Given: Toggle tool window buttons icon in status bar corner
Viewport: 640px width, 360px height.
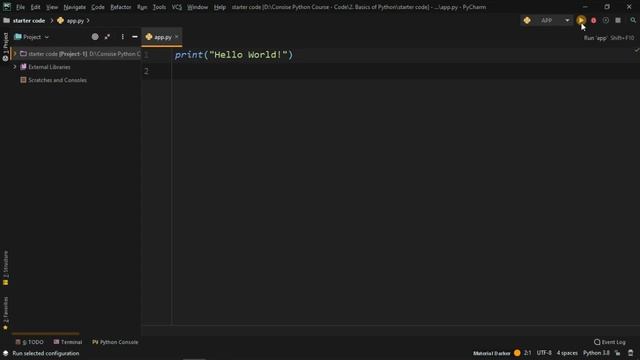Looking at the screenshot, I should (x=5, y=353).
